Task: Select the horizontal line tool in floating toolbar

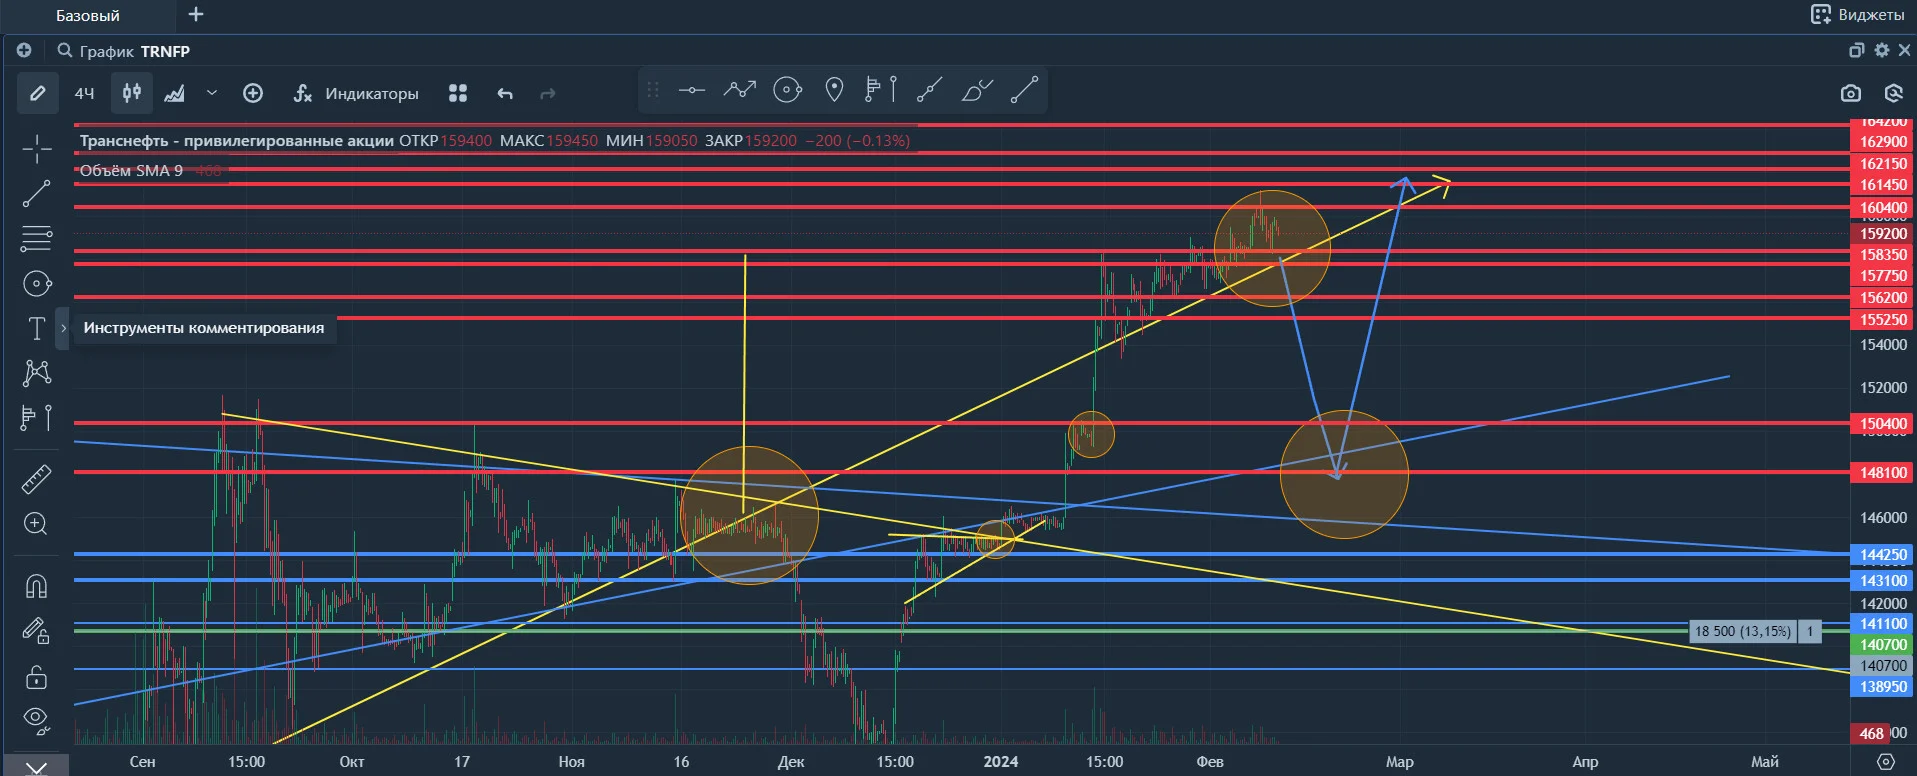Action: (692, 90)
